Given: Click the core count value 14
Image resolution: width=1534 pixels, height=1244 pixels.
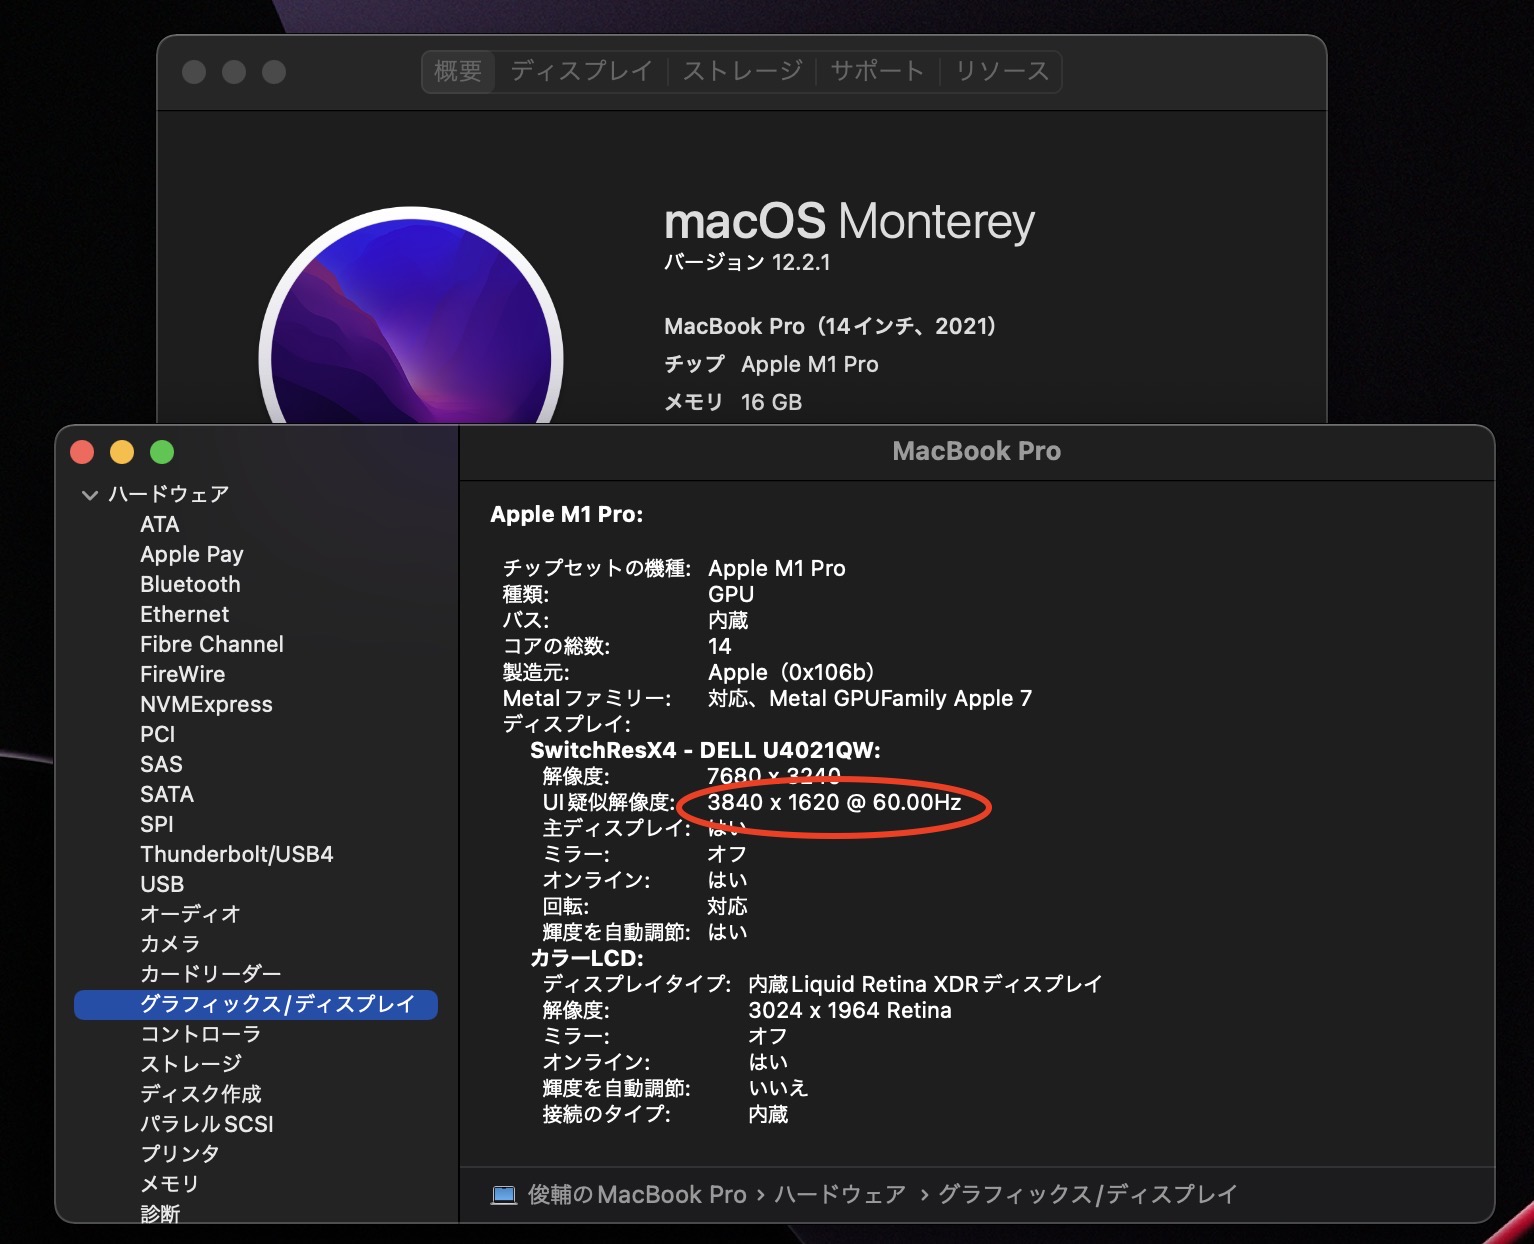Looking at the screenshot, I should click(720, 646).
